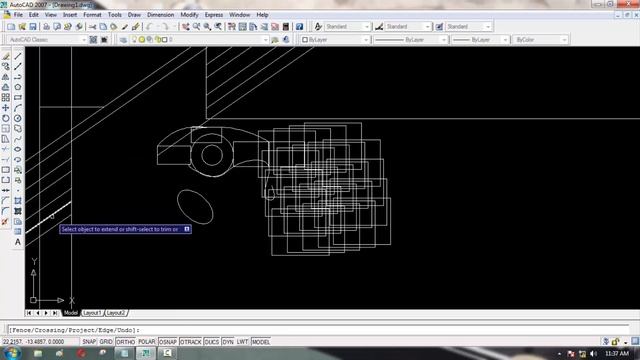Open the AutoCAD Classic workspace dropdown
Viewport: 640px width, 360px height.
click(84, 40)
